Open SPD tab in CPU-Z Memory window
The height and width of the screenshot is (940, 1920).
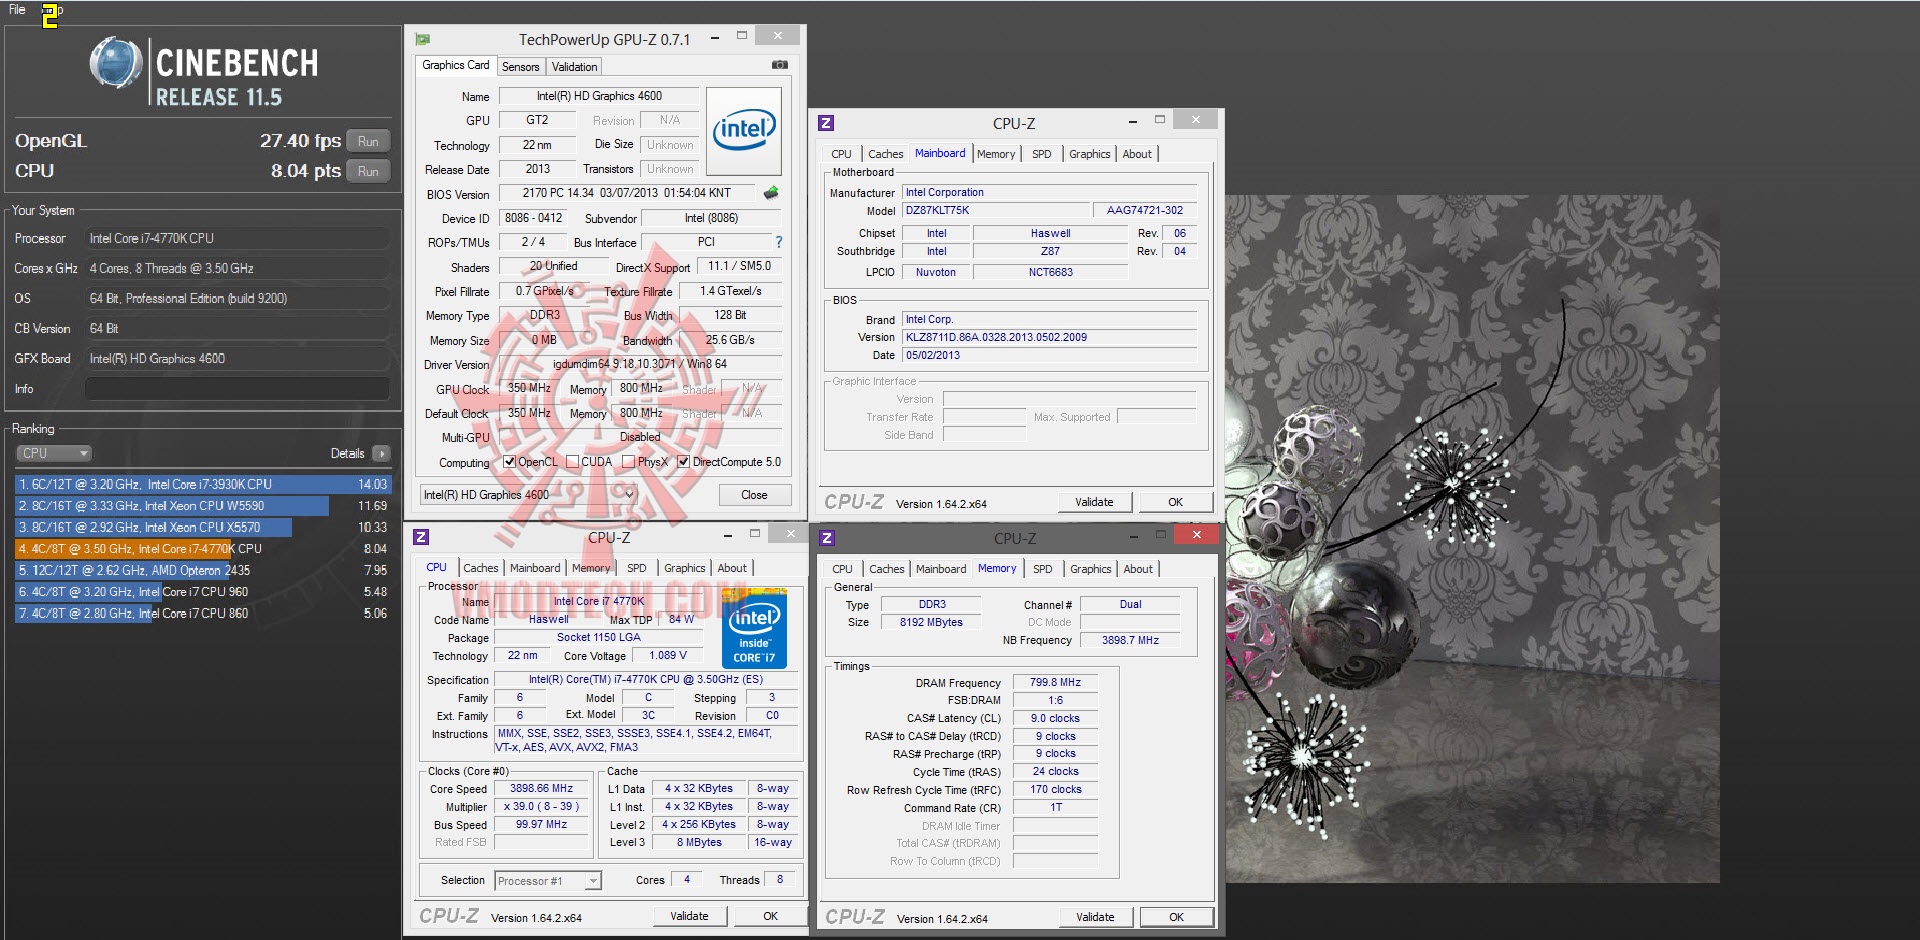(x=1042, y=569)
